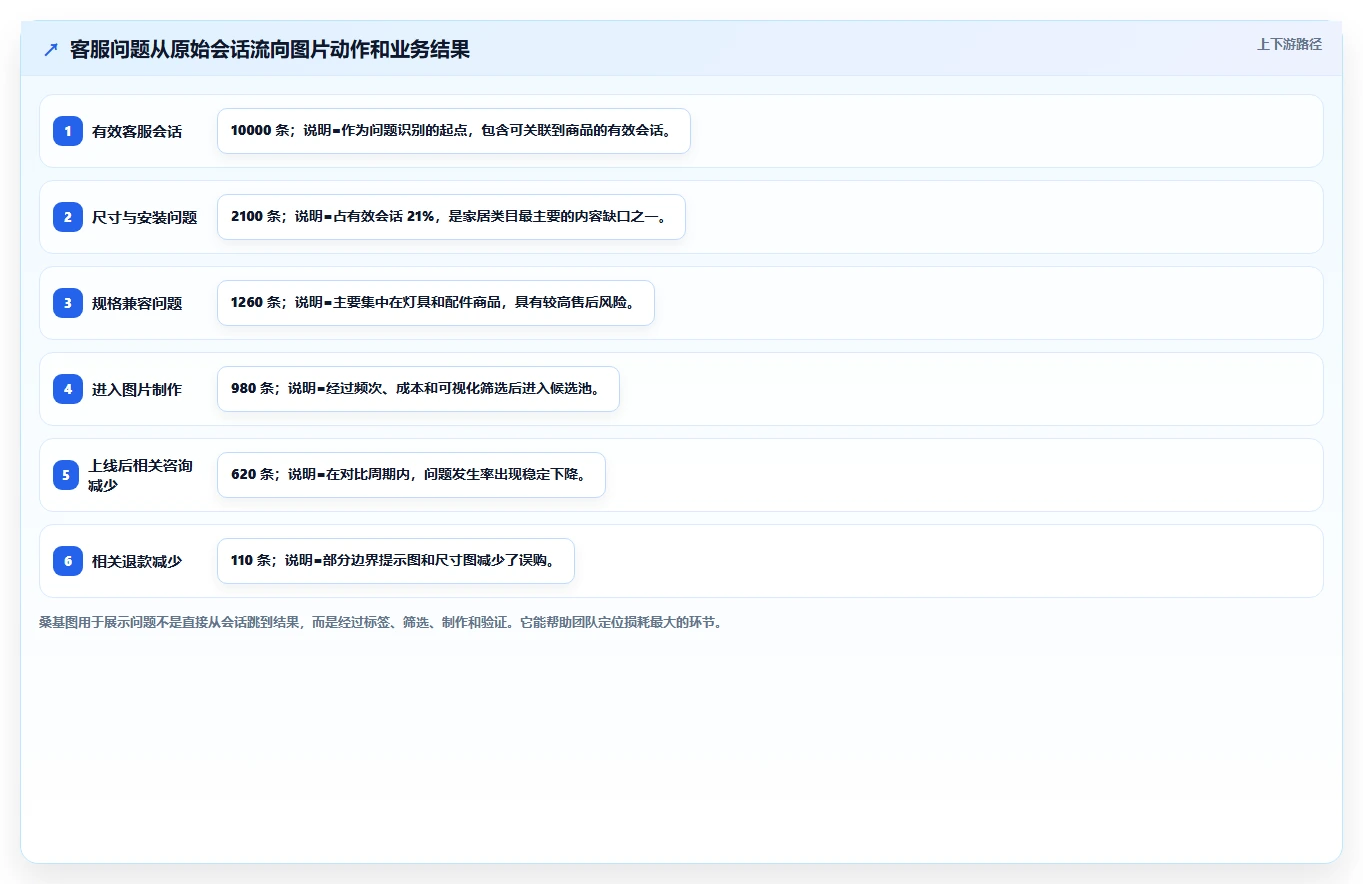
Task: Select the 进入图片制作 label
Action: coord(137,389)
